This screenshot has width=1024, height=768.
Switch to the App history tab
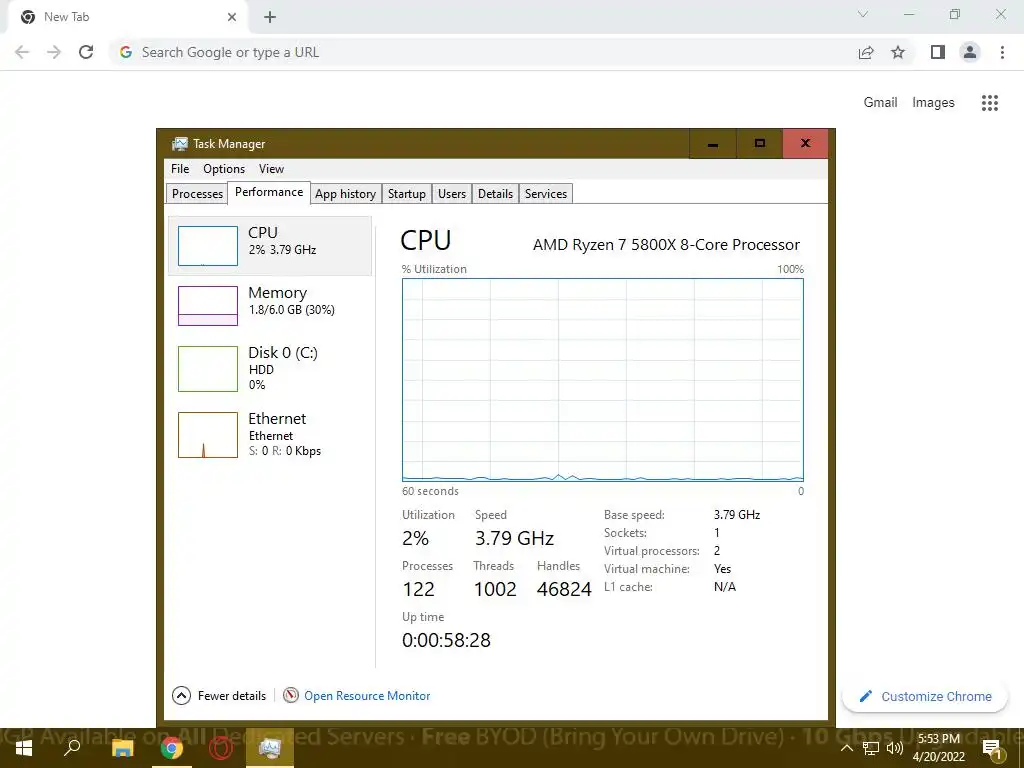345,193
